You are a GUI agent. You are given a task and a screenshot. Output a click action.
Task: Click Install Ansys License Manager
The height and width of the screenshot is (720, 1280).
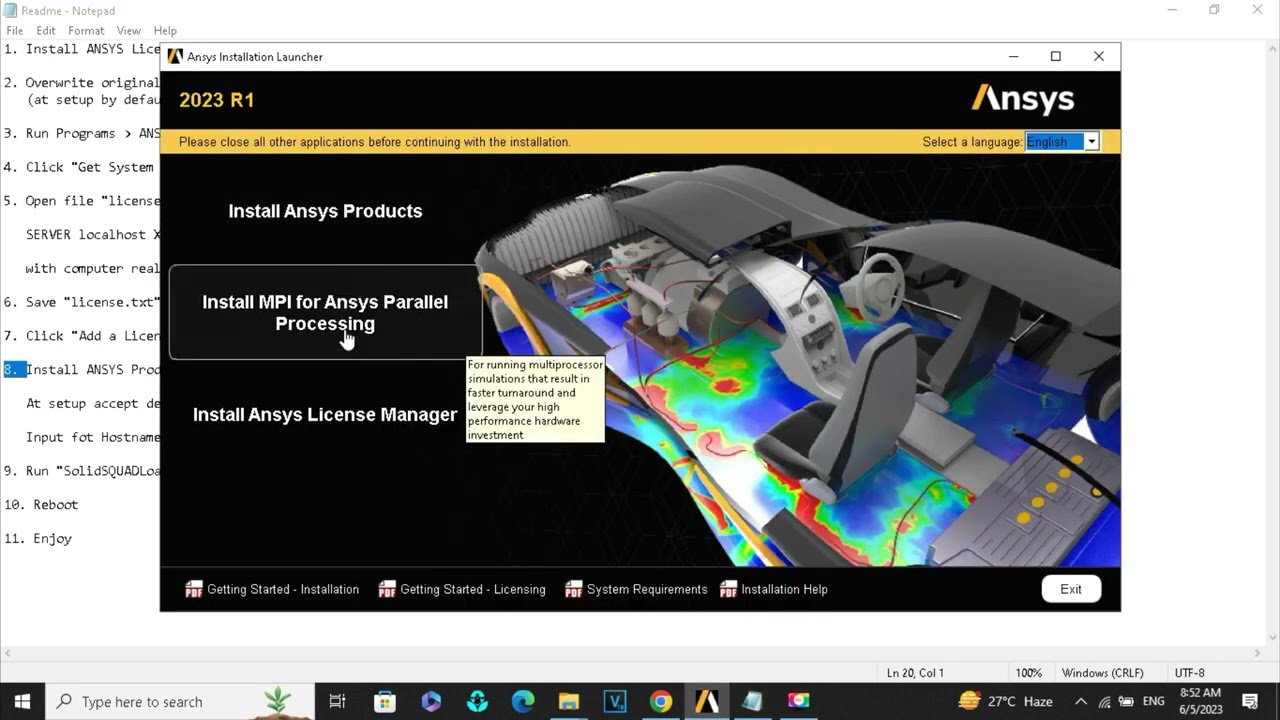click(x=325, y=414)
